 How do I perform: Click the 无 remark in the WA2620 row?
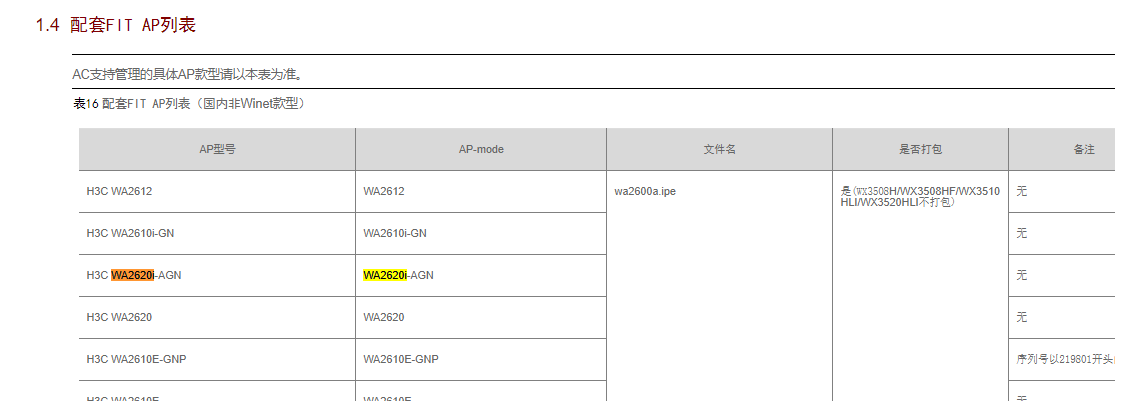coord(1022,318)
